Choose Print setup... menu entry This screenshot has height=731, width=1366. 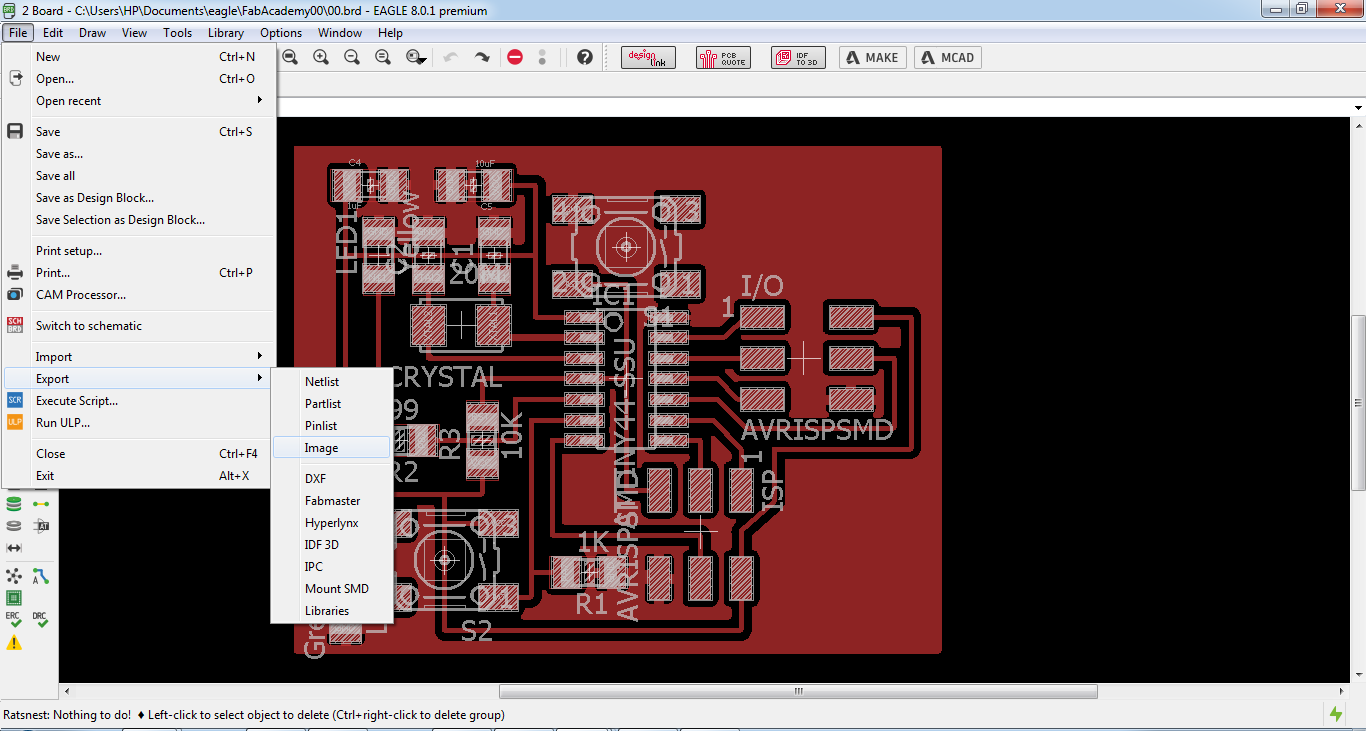coord(140,251)
